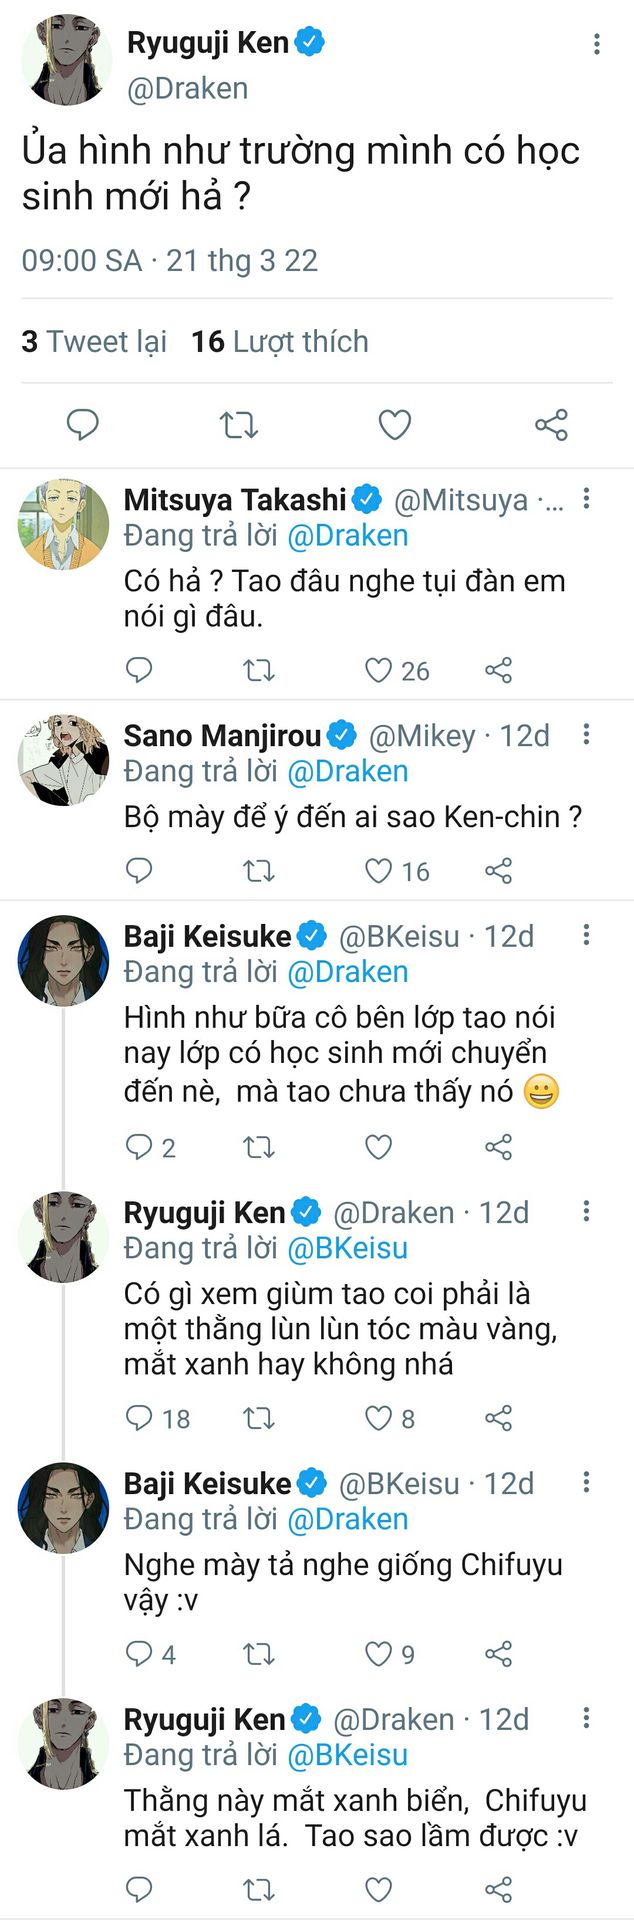Open Sano Manjirou's profile picture
Image resolution: width=634 pixels, height=1920 pixels.
(62, 760)
